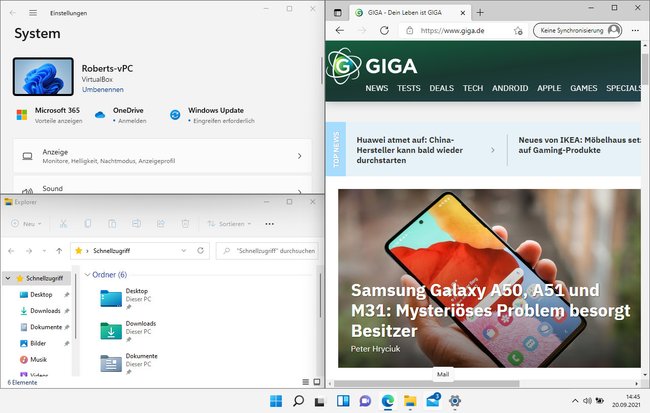650x413 pixels.
Task: Open Microsoft 365 Vorteile anzeigen
Action: click(x=49, y=115)
